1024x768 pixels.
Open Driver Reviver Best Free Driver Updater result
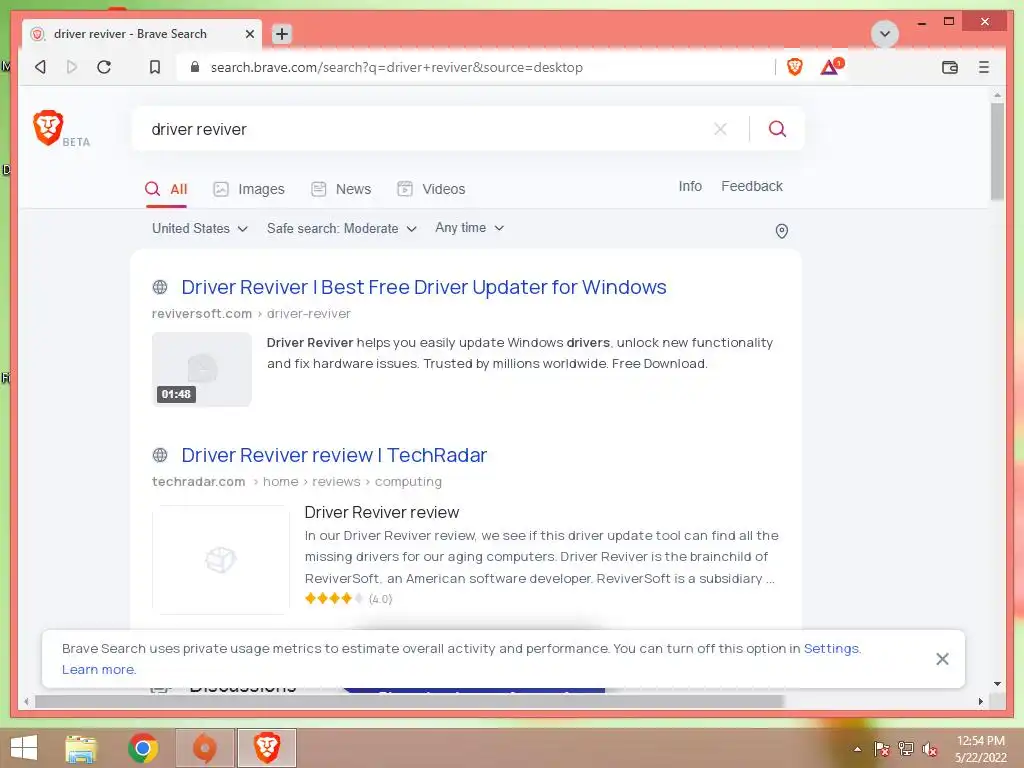pos(424,287)
